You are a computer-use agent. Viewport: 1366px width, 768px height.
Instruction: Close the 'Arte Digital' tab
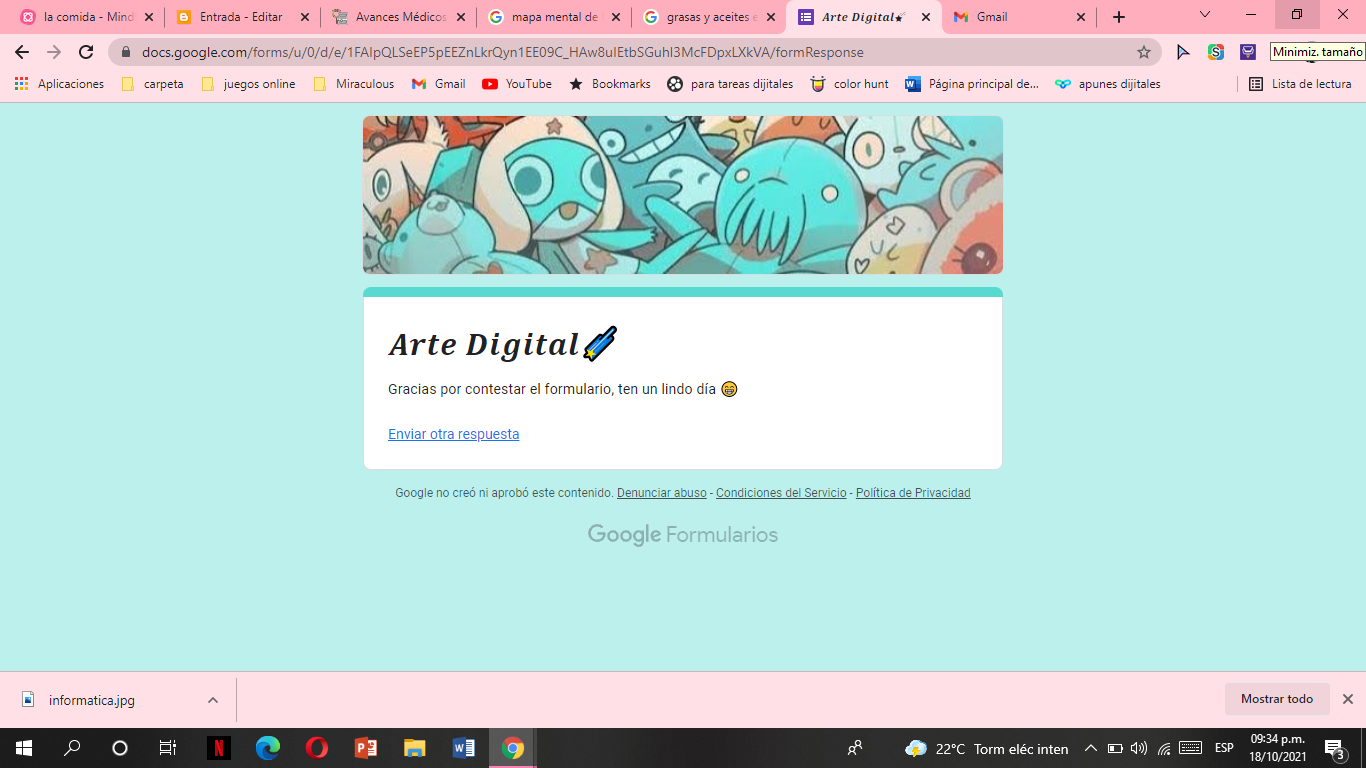[x=926, y=17]
